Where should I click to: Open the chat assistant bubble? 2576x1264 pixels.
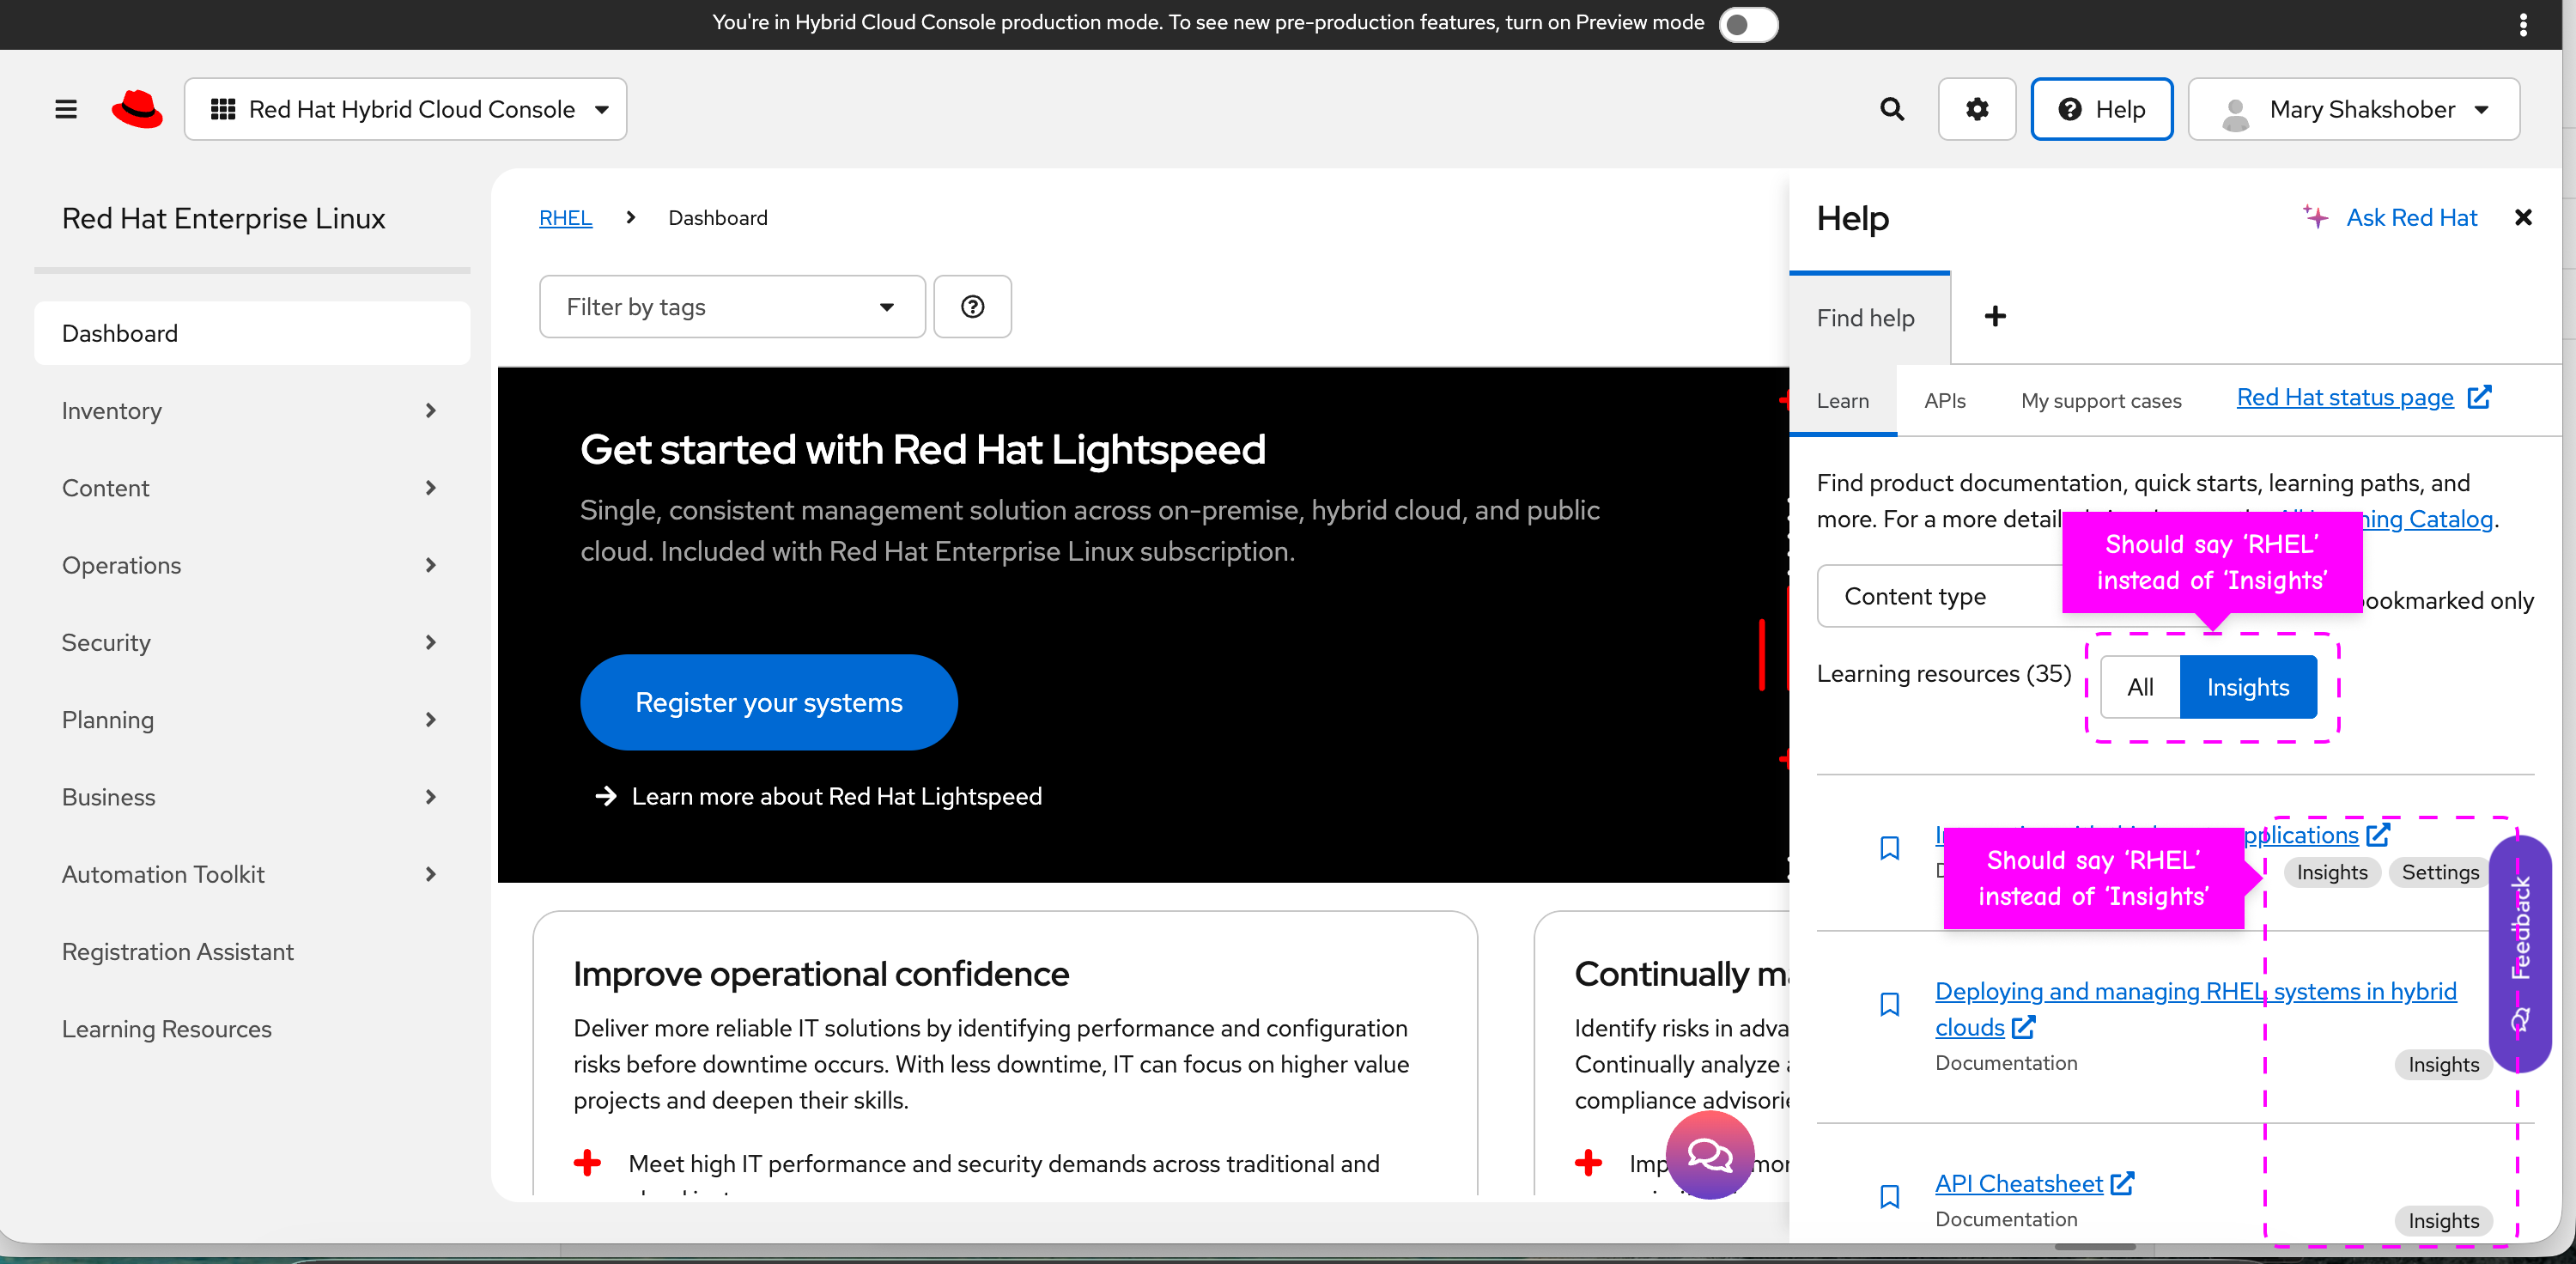click(1709, 1155)
